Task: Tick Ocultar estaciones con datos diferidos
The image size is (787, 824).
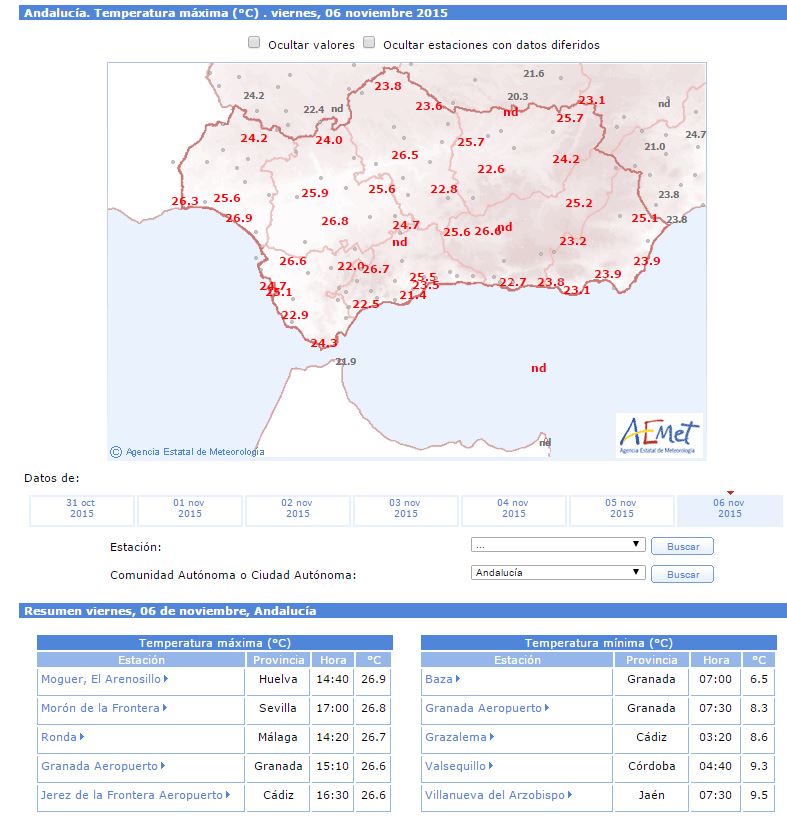Action: tap(369, 43)
